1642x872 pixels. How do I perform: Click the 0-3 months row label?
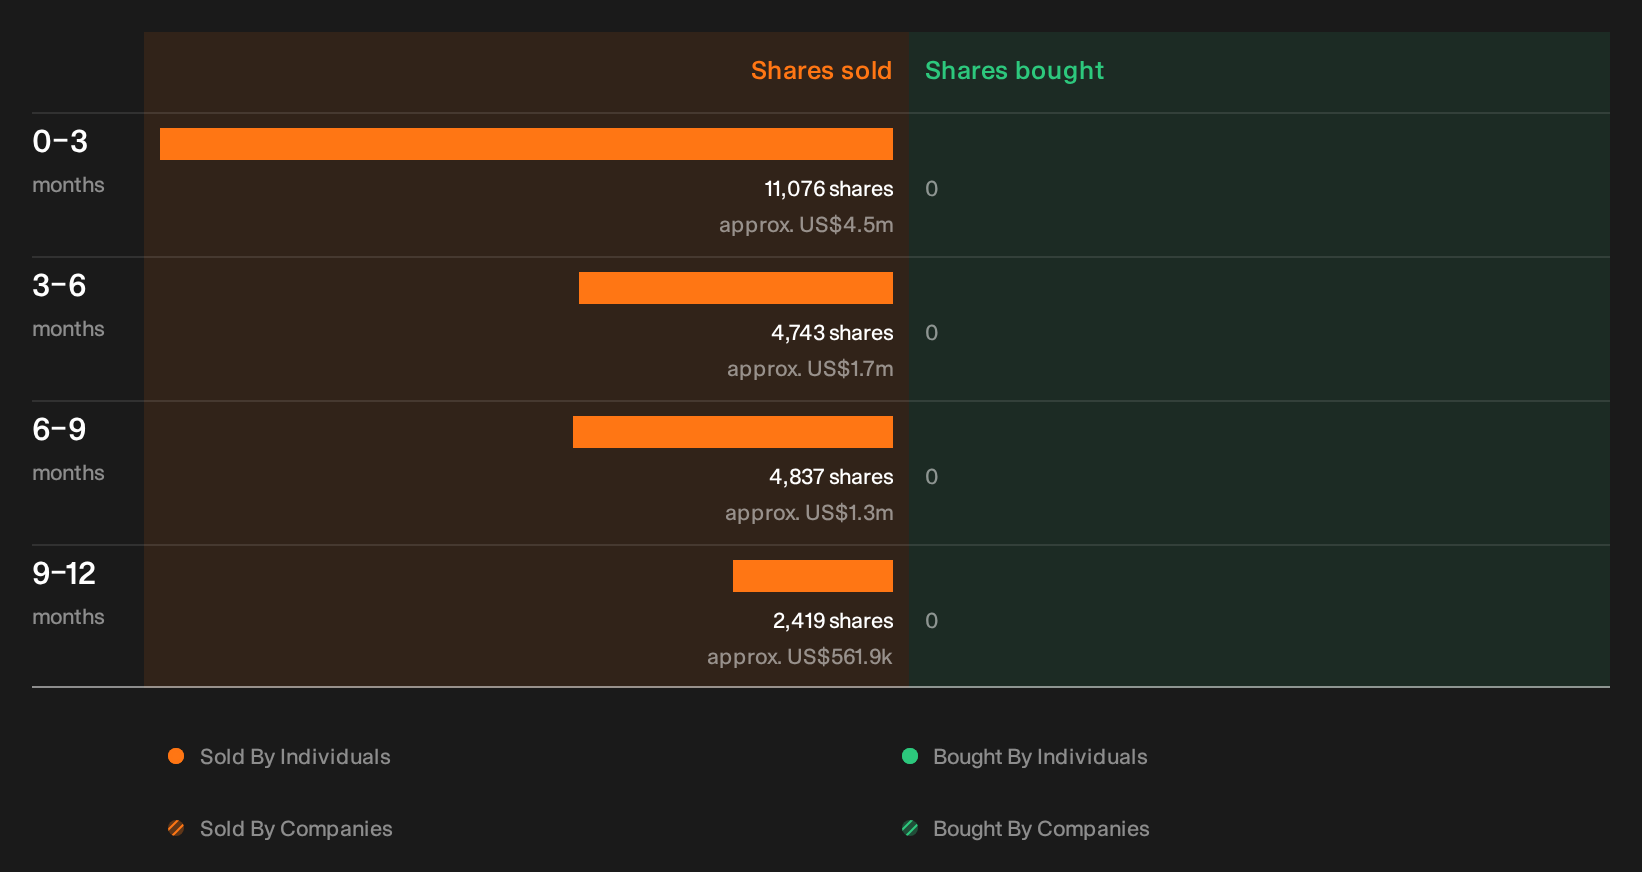68,160
